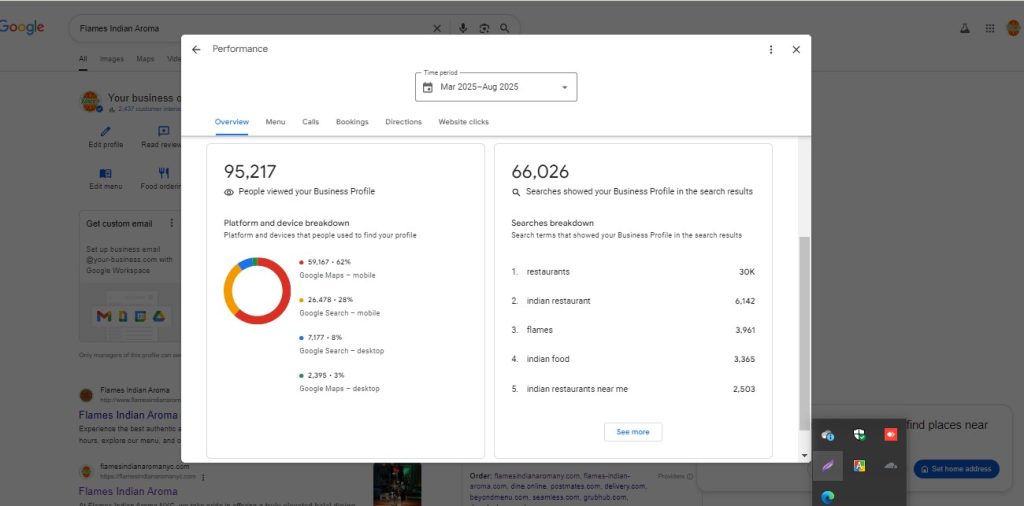Open the Google apps grid icon
This screenshot has height=506, width=1024.
pyautogui.click(x=989, y=28)
